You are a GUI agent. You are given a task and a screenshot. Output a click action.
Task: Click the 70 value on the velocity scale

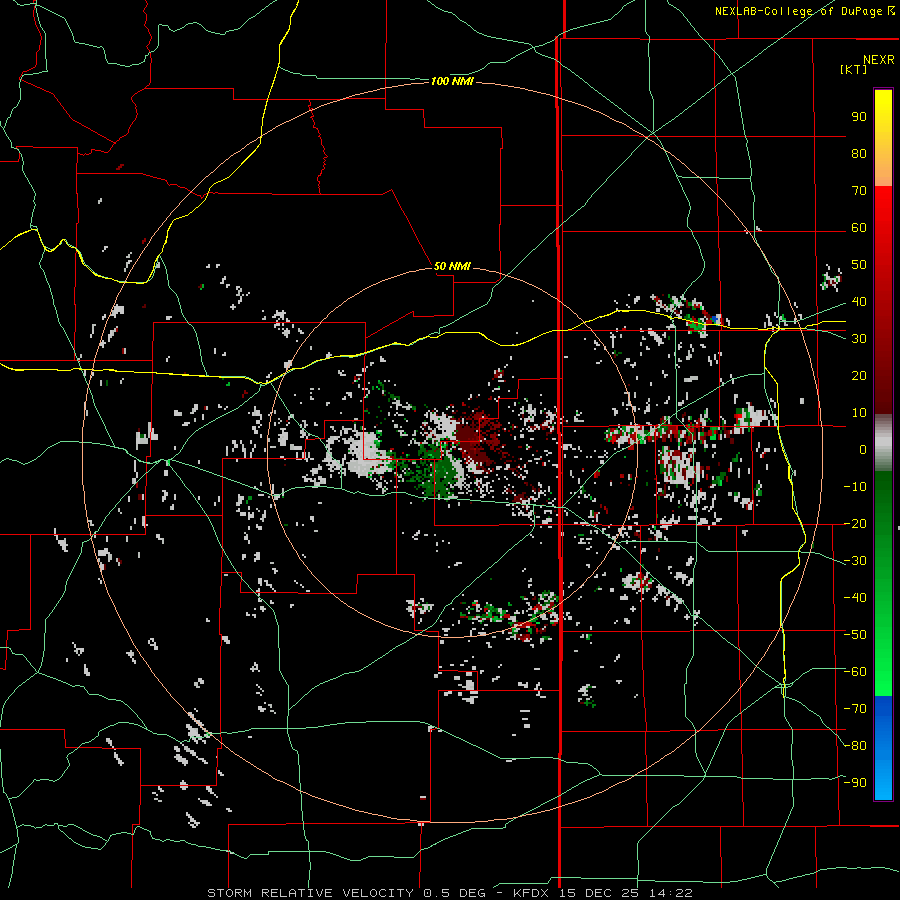(x=859, y=191)
